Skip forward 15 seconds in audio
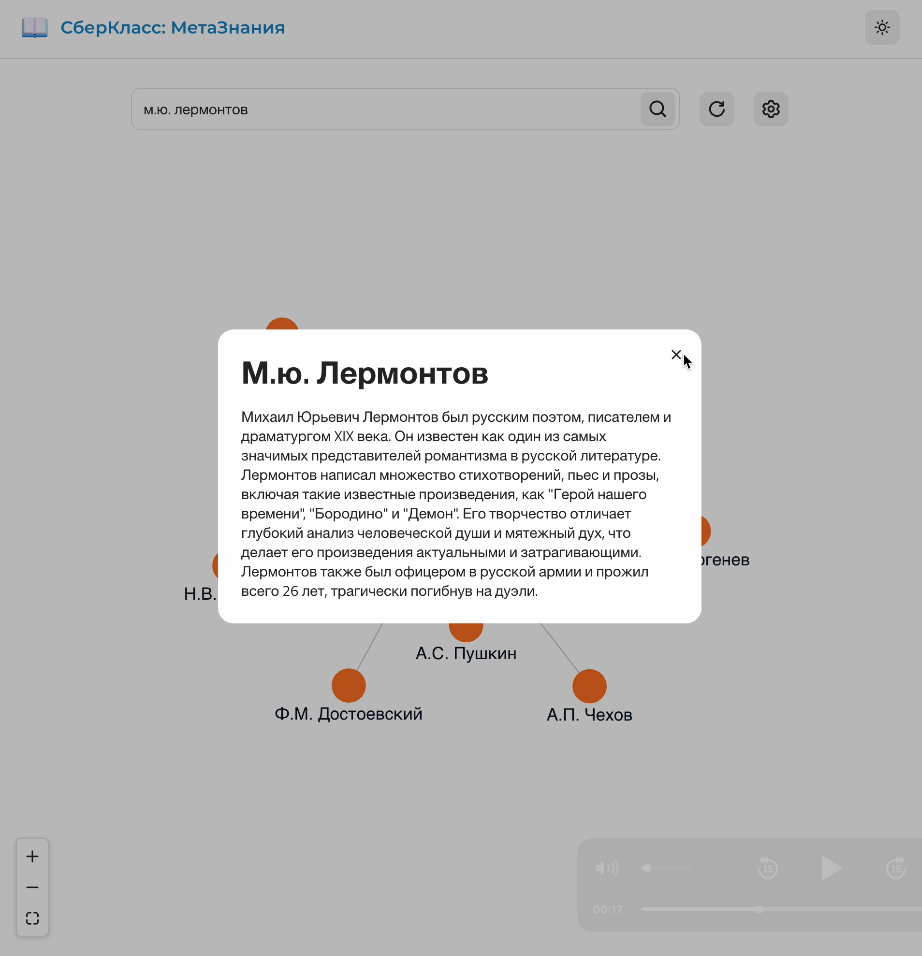Viewport: 922px width, 956px height. click(896, 868)
